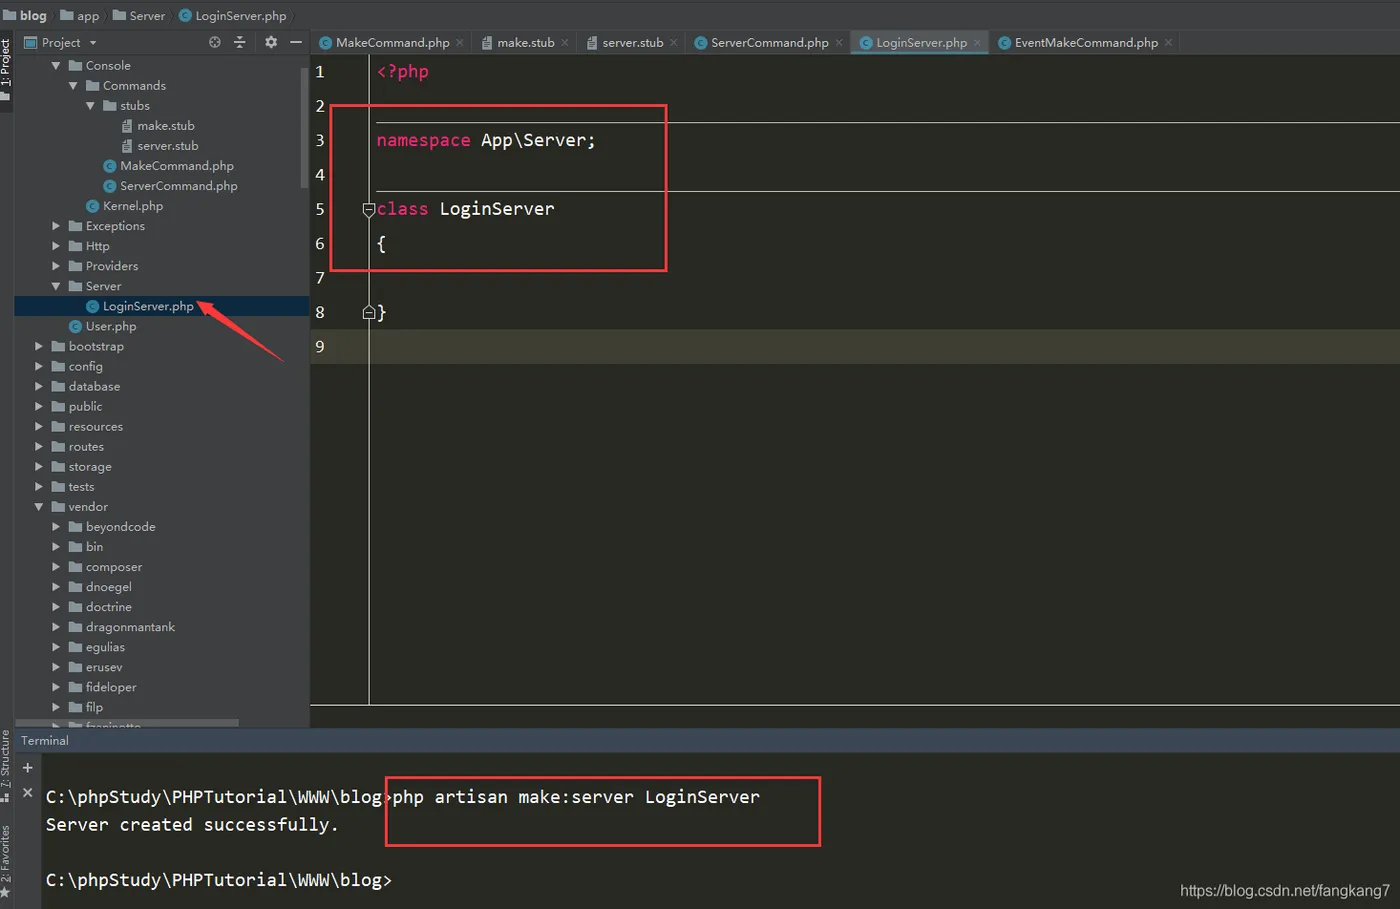This screenshot has width=1400, height=909.
Task: Click the Terminal panel title
Action: click(45, 740)
